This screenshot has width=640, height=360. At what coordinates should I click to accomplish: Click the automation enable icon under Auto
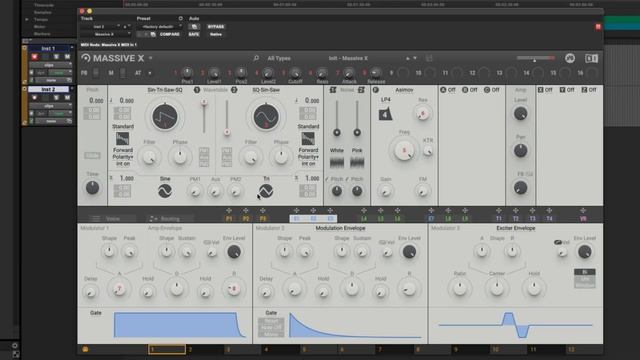(x=194, y=27)
